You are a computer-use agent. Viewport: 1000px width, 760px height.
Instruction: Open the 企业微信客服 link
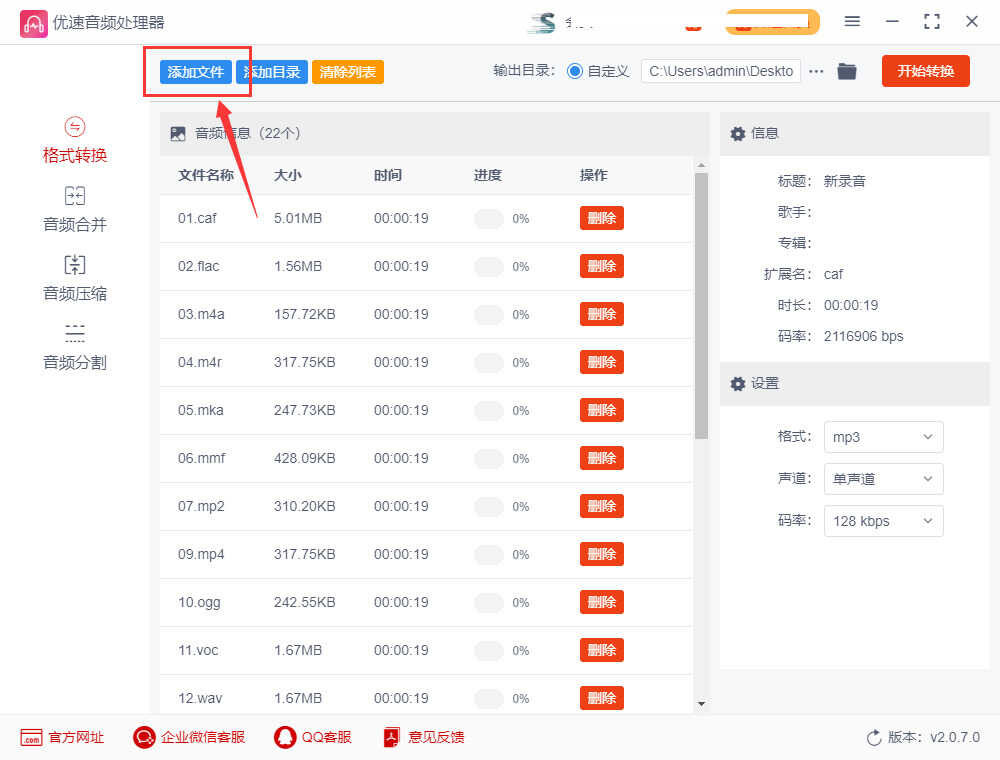[189, 737]
